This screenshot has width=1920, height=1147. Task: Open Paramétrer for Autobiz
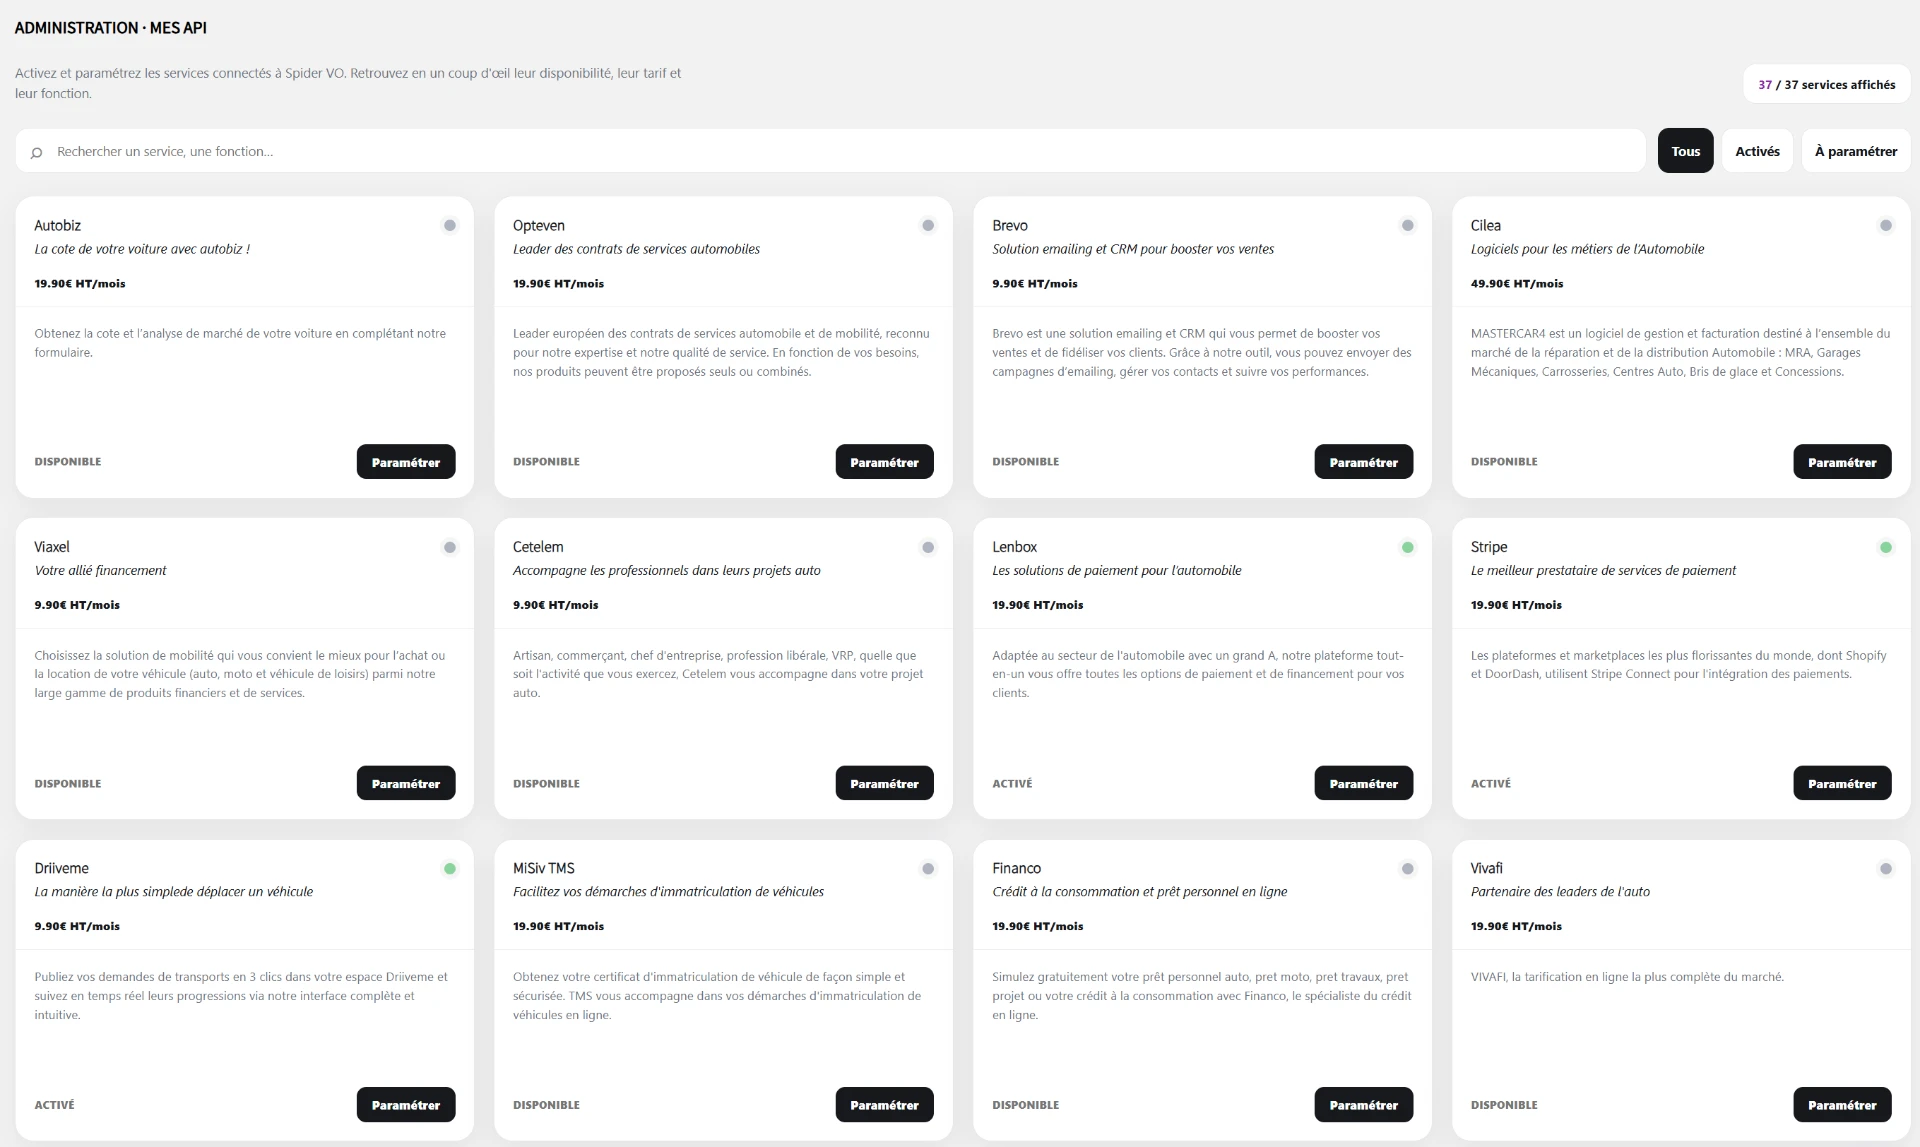click(406, 462)
